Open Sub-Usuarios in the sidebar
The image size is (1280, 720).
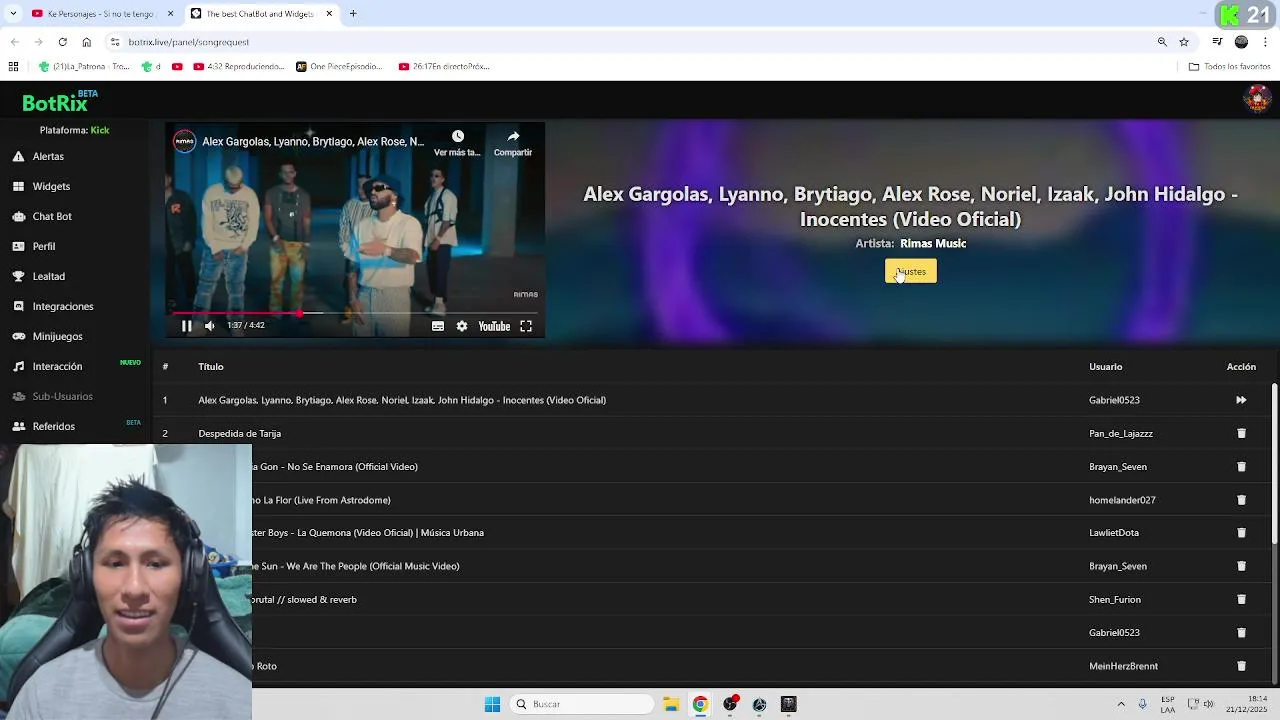[x=62, y=397]
